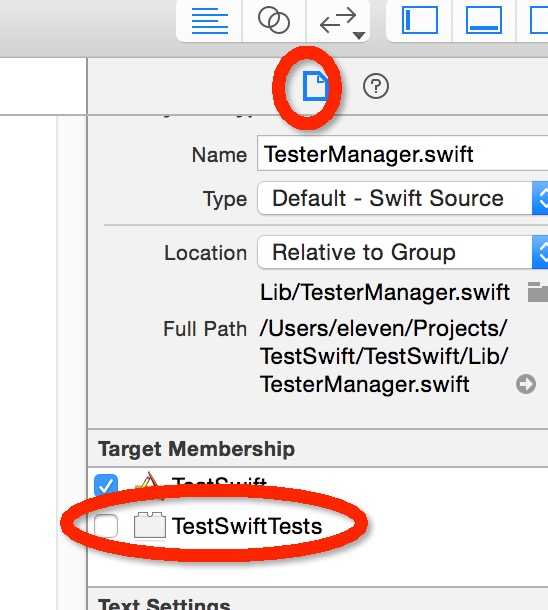This screenshot has width=548, height=610.
Task: Toggle the Navigator panel
Action: [420, 20]
